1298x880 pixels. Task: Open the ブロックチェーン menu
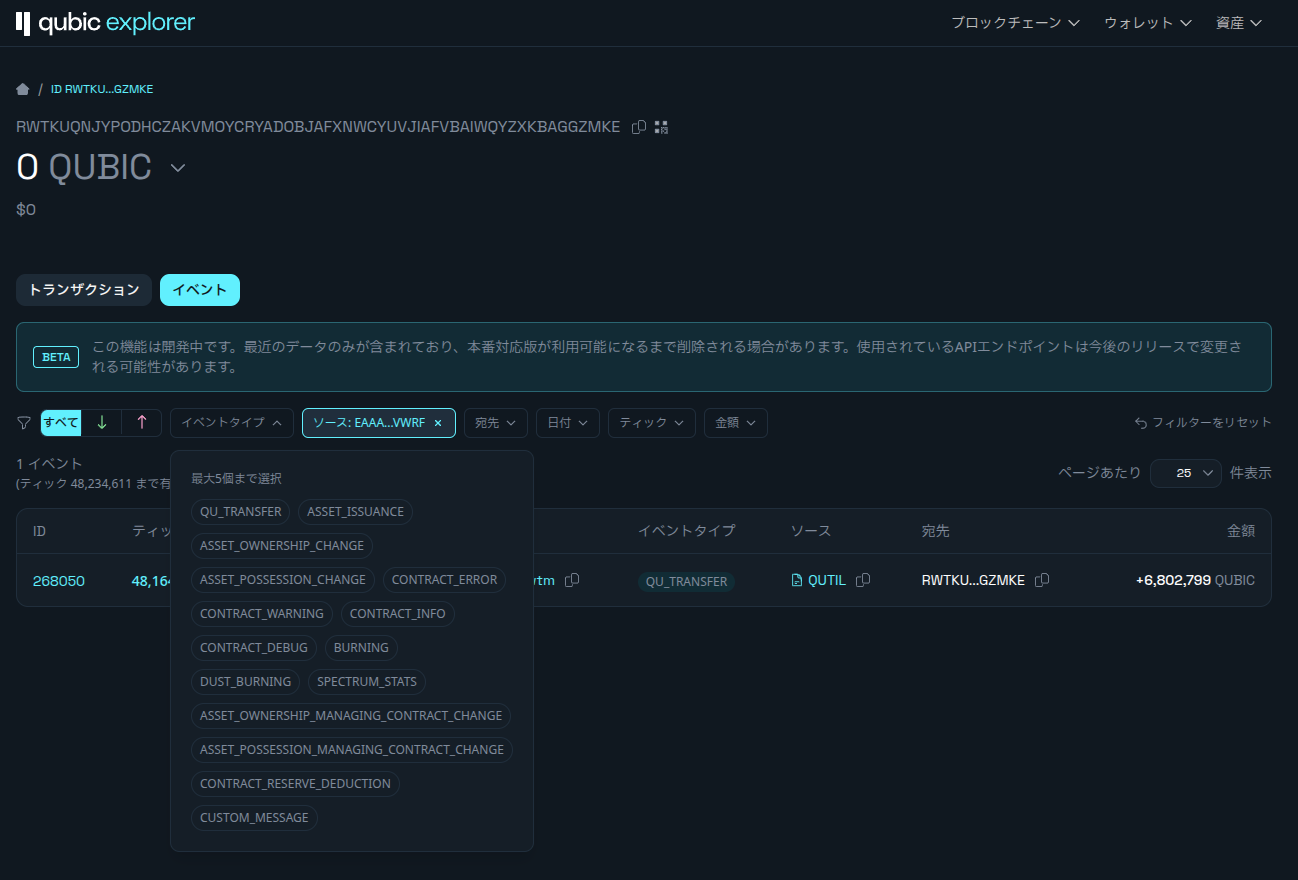point(1015,23)
